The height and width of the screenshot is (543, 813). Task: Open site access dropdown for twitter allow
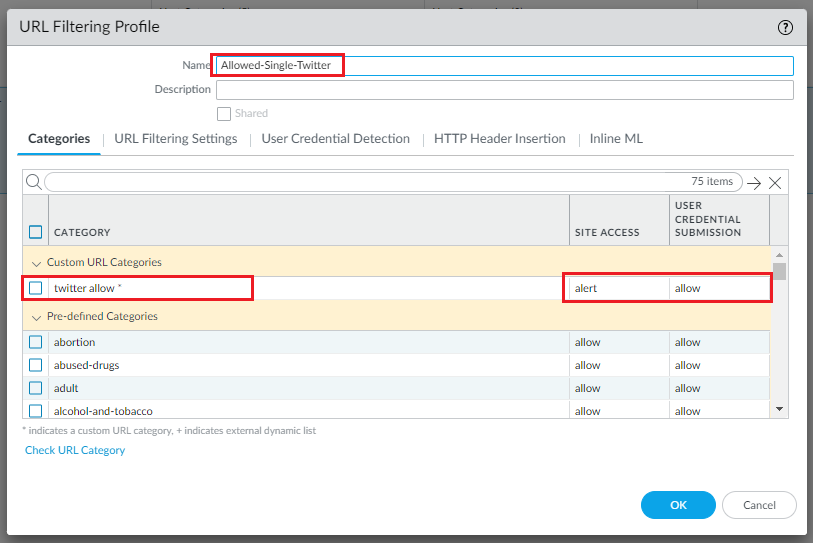point(617,288)
